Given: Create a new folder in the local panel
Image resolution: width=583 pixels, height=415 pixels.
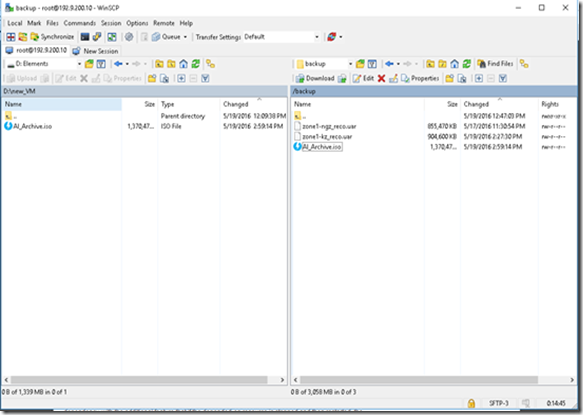Looking at the screenshot, I should pyautogui.click(x=152, y=78).
